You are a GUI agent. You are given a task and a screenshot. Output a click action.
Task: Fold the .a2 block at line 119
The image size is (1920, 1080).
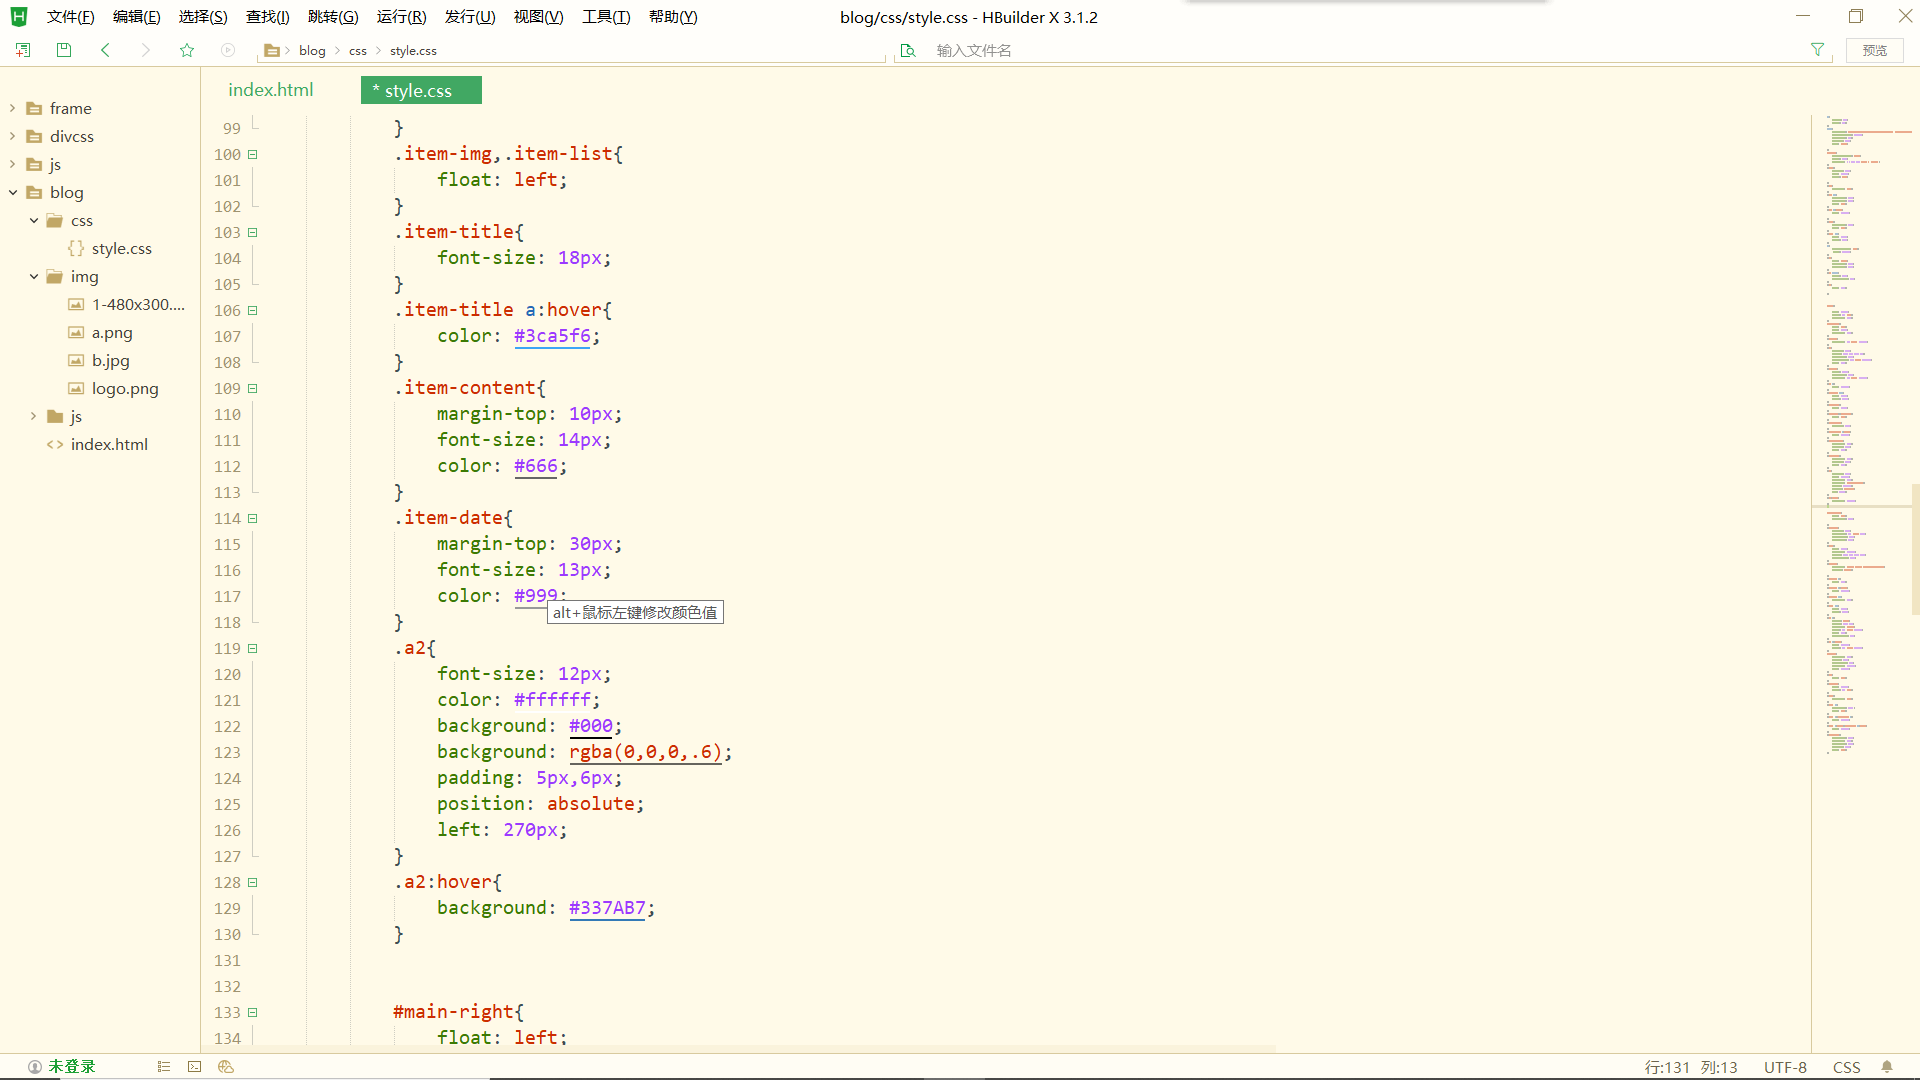point(253,648)
